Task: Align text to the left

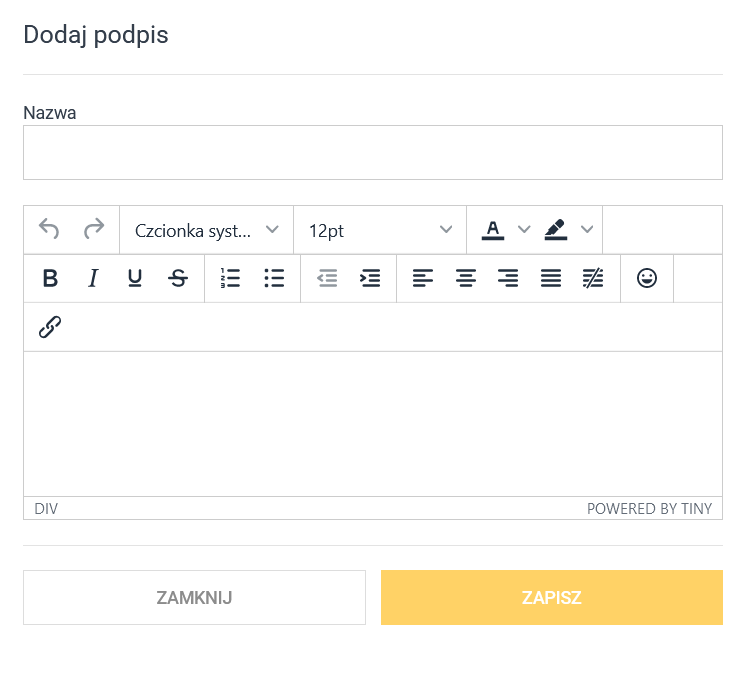Action: point(423,279)
